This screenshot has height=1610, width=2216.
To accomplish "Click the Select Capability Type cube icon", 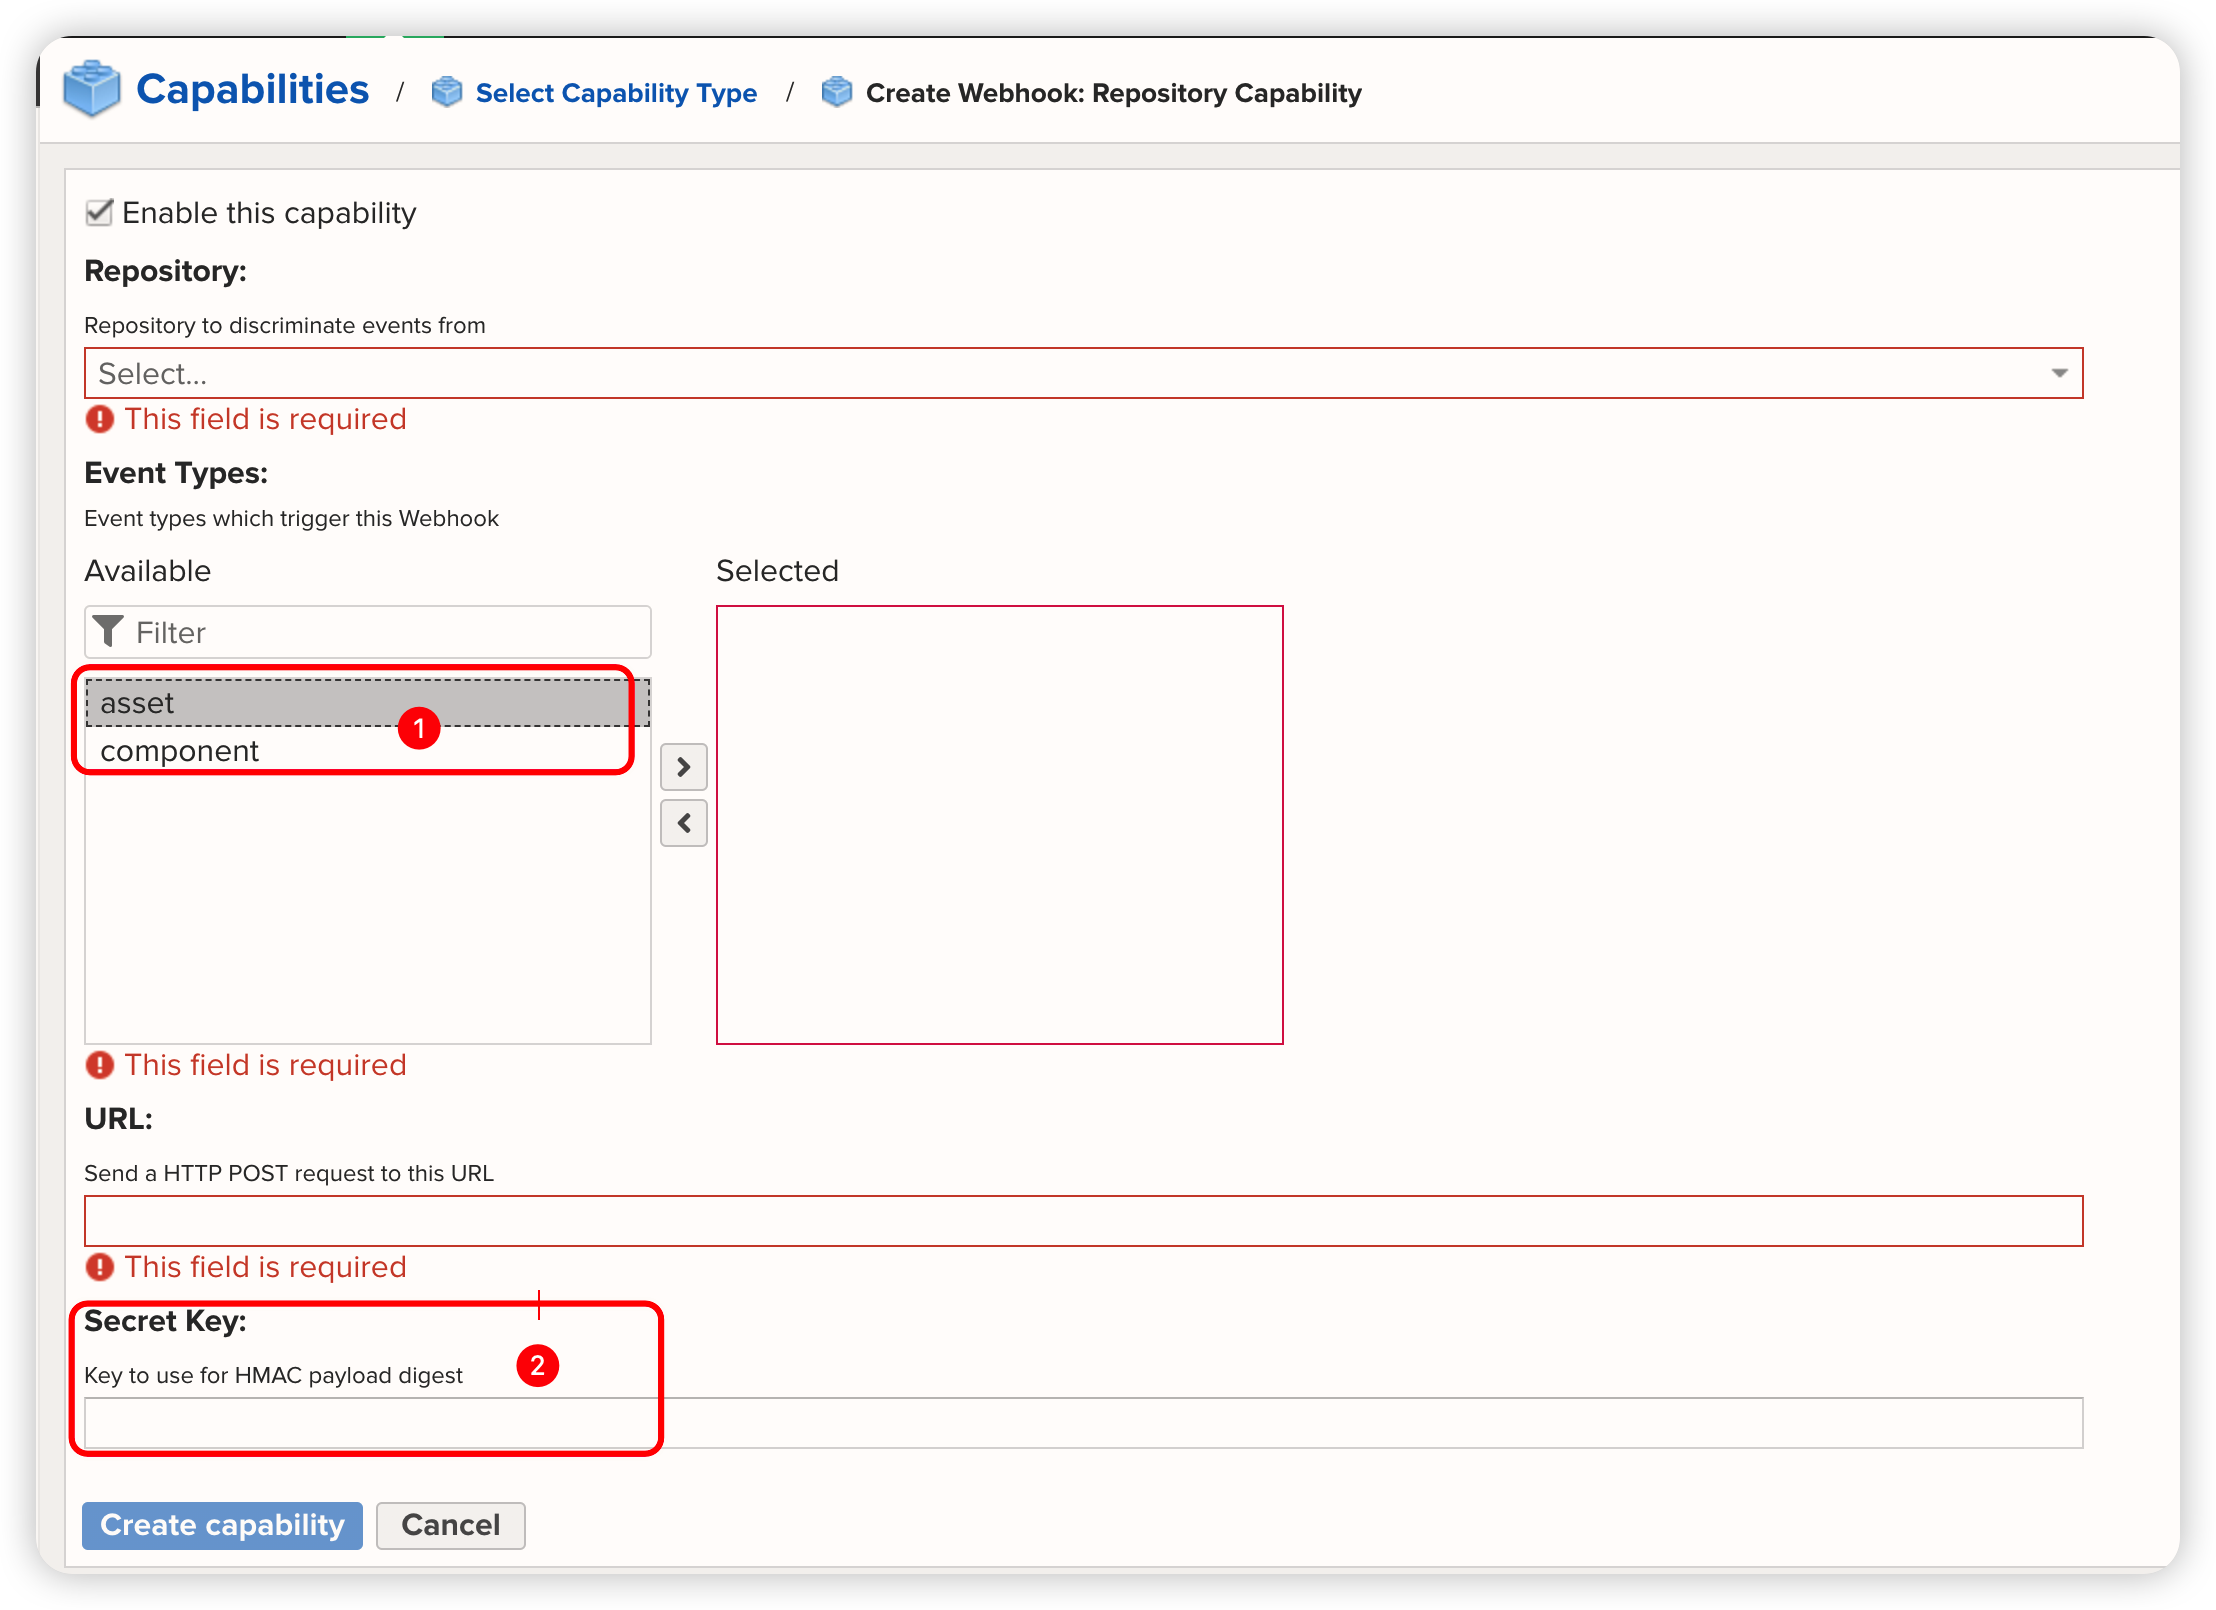I will pos(446,92).
